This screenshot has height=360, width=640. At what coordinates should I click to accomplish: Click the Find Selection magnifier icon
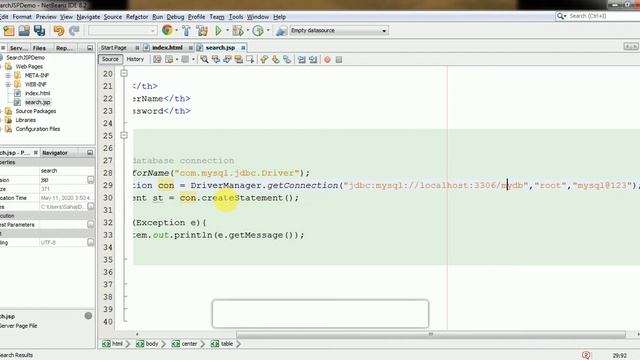tap(204, 60)
